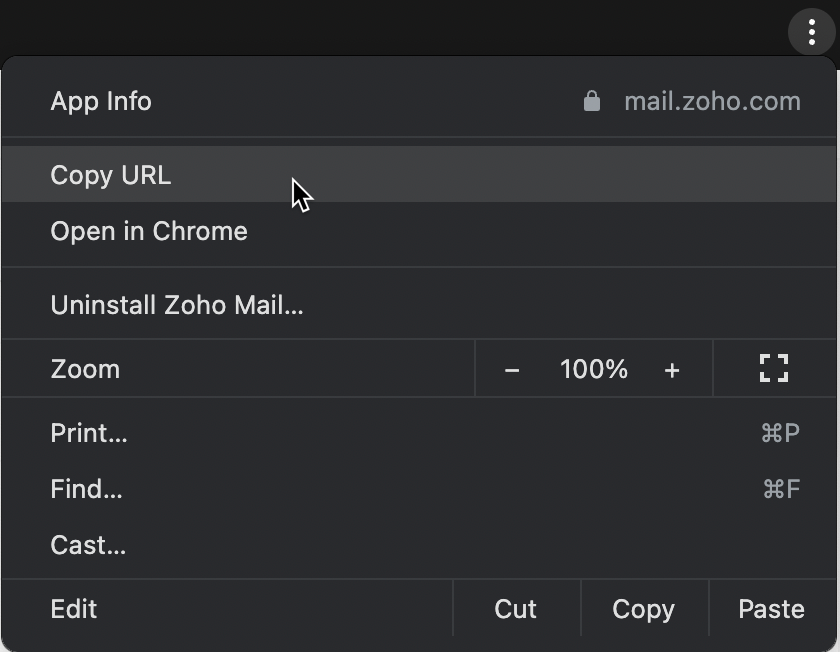
Task: Open the Print dialog
Action: pos(88,433)
